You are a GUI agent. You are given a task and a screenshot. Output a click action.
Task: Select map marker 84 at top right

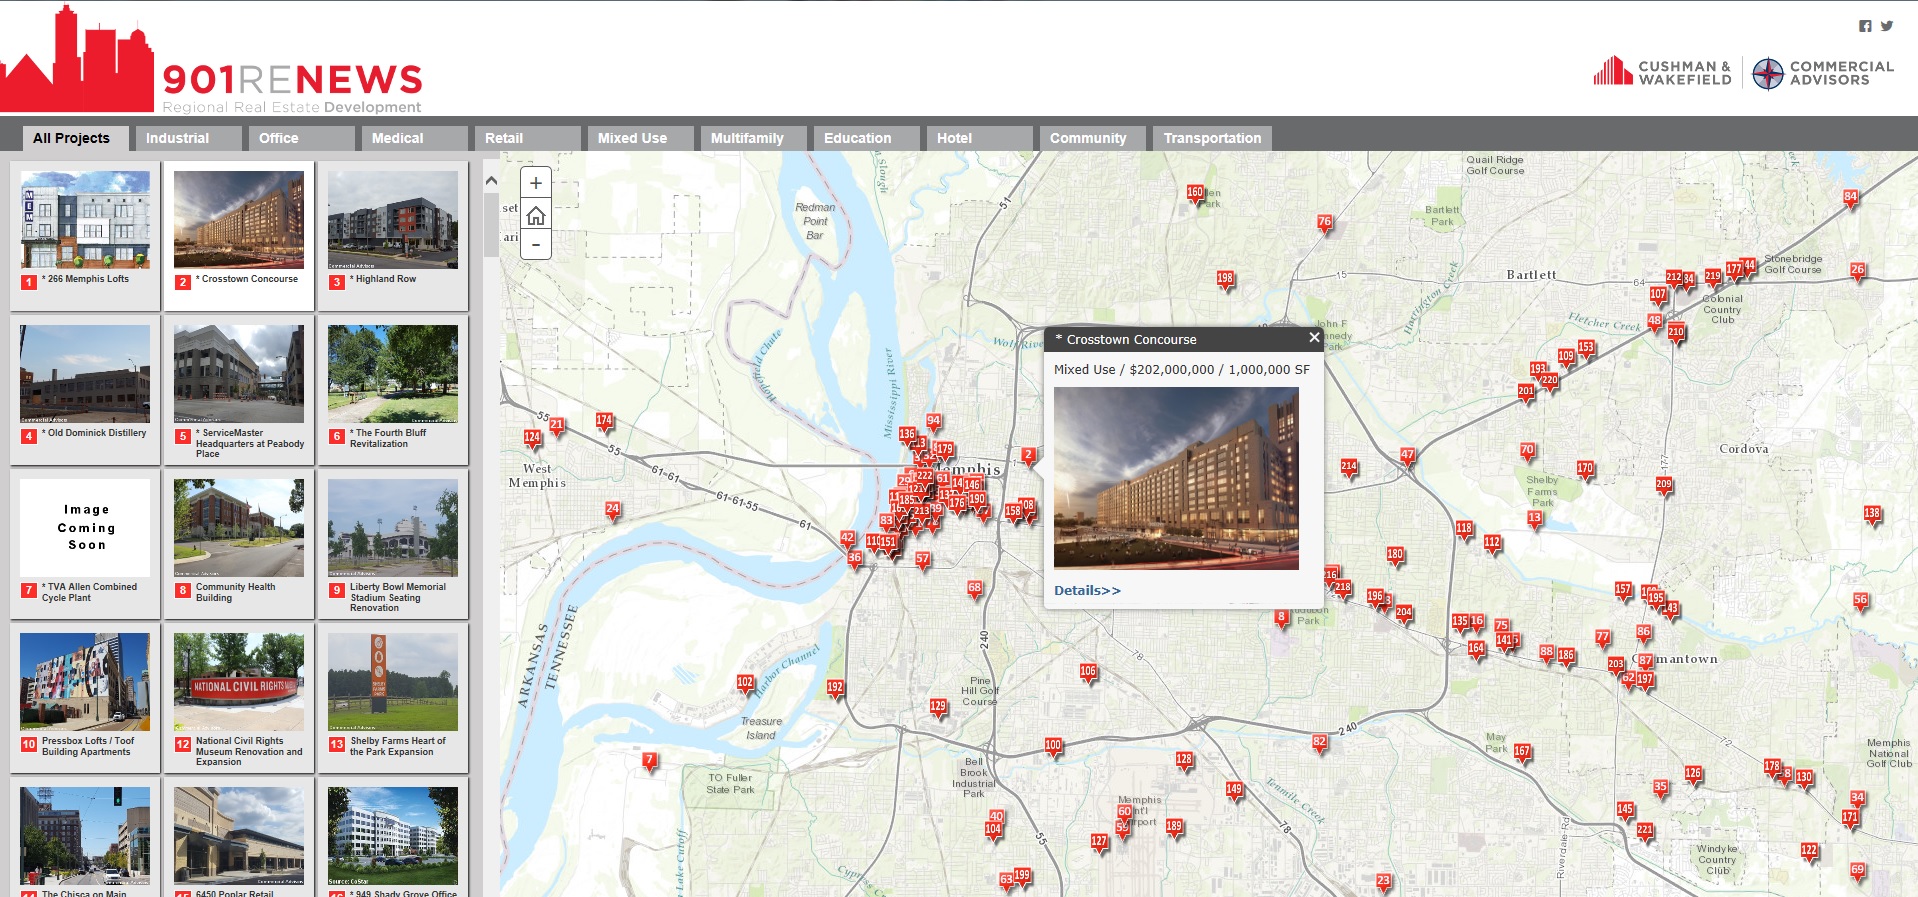(x=1850, y=198)
